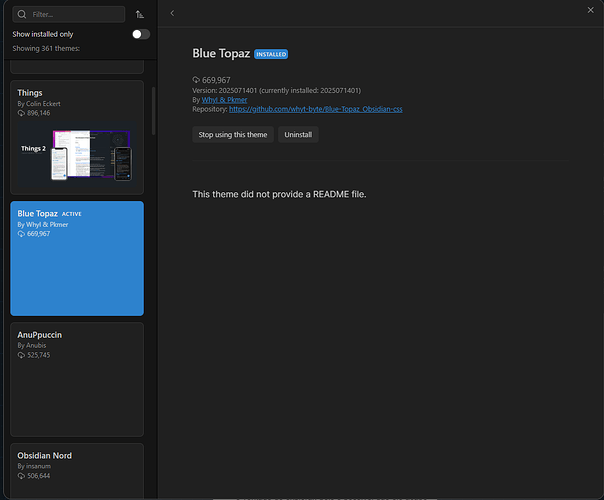Click the README missing notice text
The width and height of the screenshot is (604, 500).
[279, 194]
